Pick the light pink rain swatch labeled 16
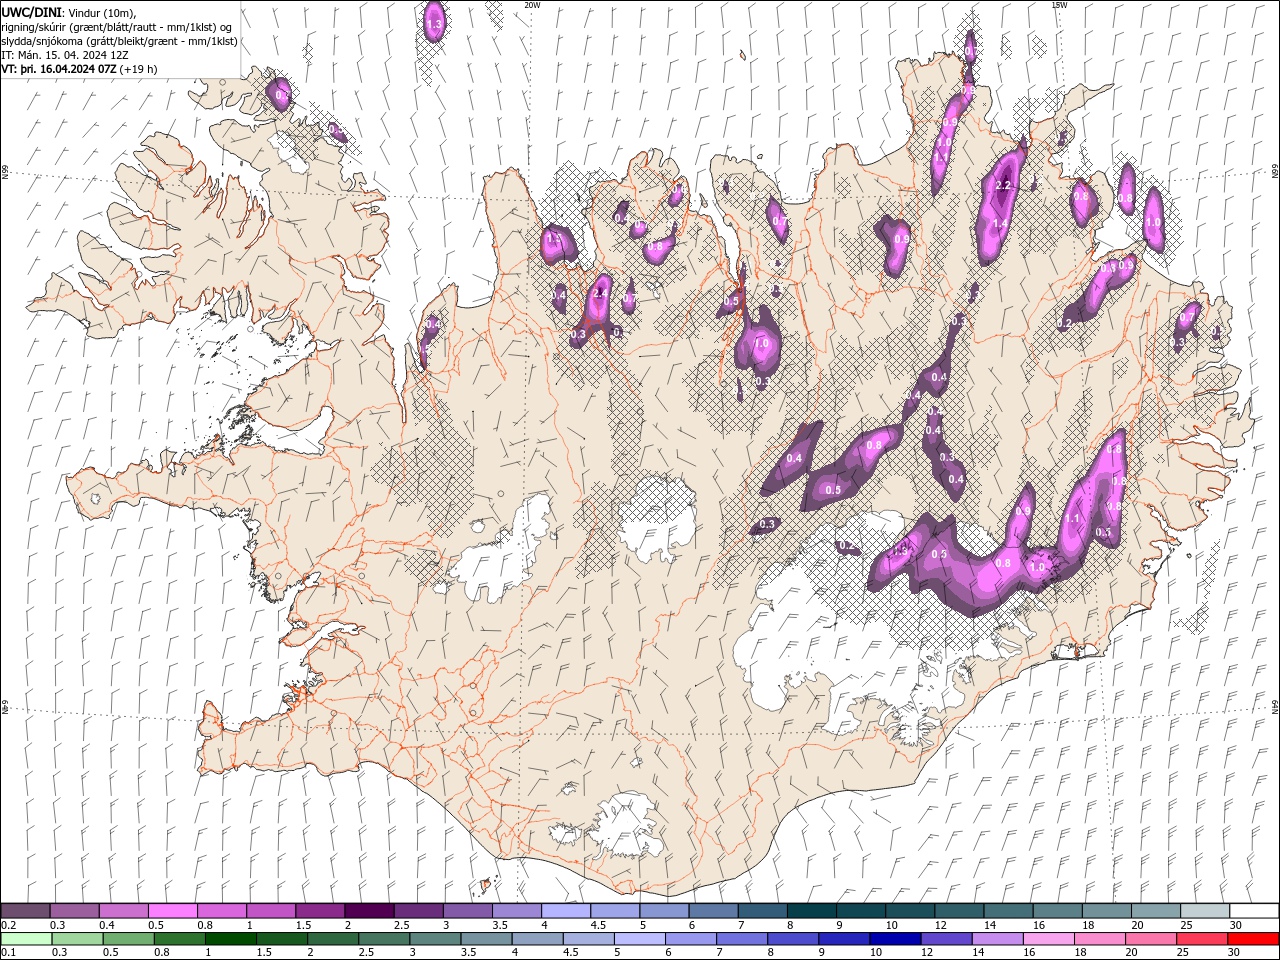The width and height of the screenshot is (1280, 960). (x=1047, y=938)
